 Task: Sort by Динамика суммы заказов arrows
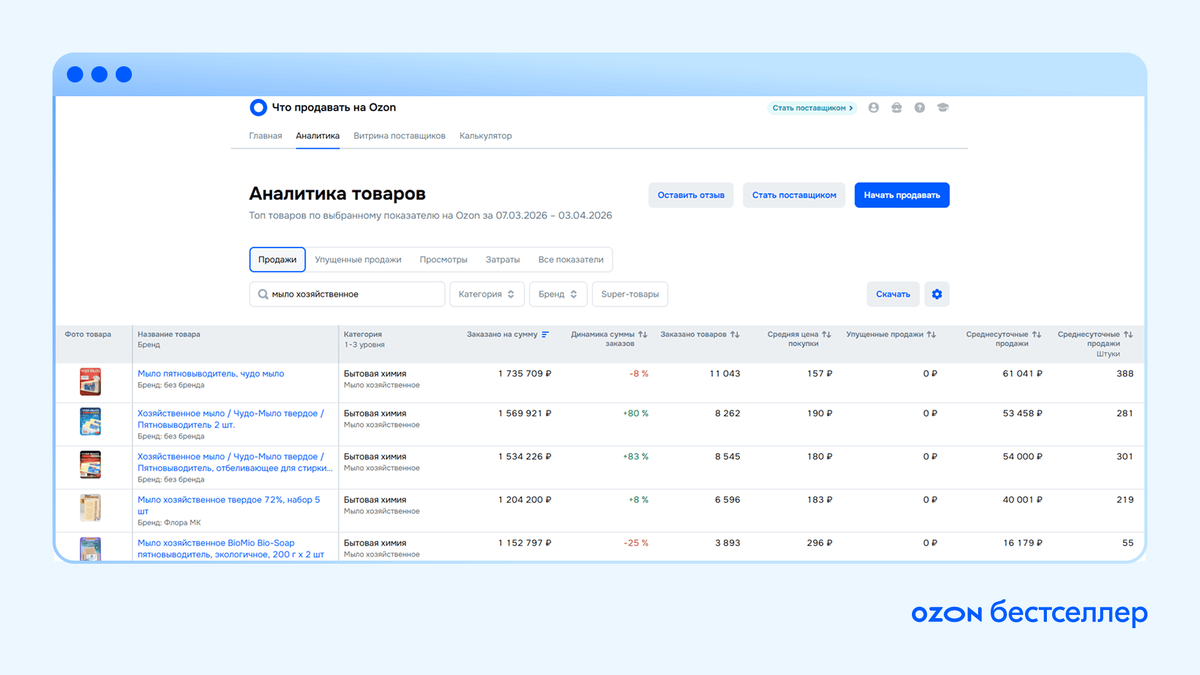[643, 334]
